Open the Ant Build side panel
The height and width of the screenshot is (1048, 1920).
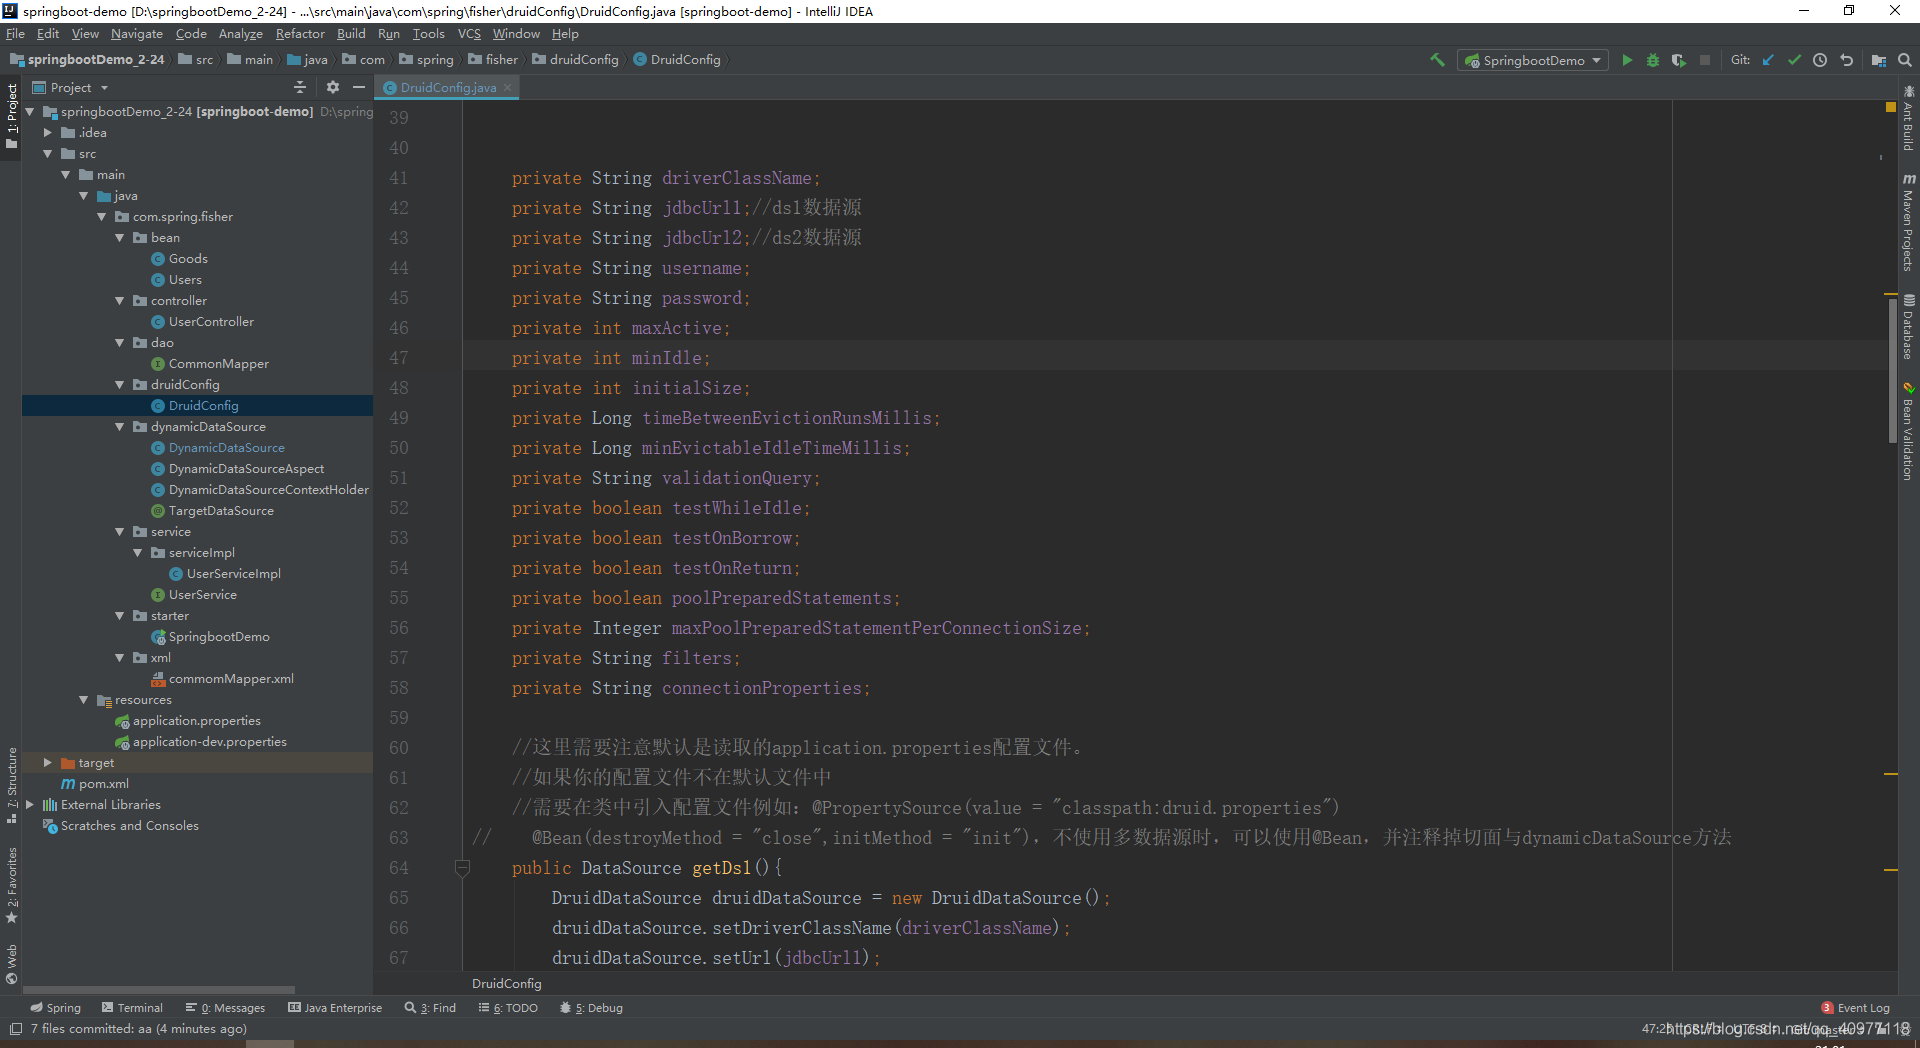(x=1908, y=118)
